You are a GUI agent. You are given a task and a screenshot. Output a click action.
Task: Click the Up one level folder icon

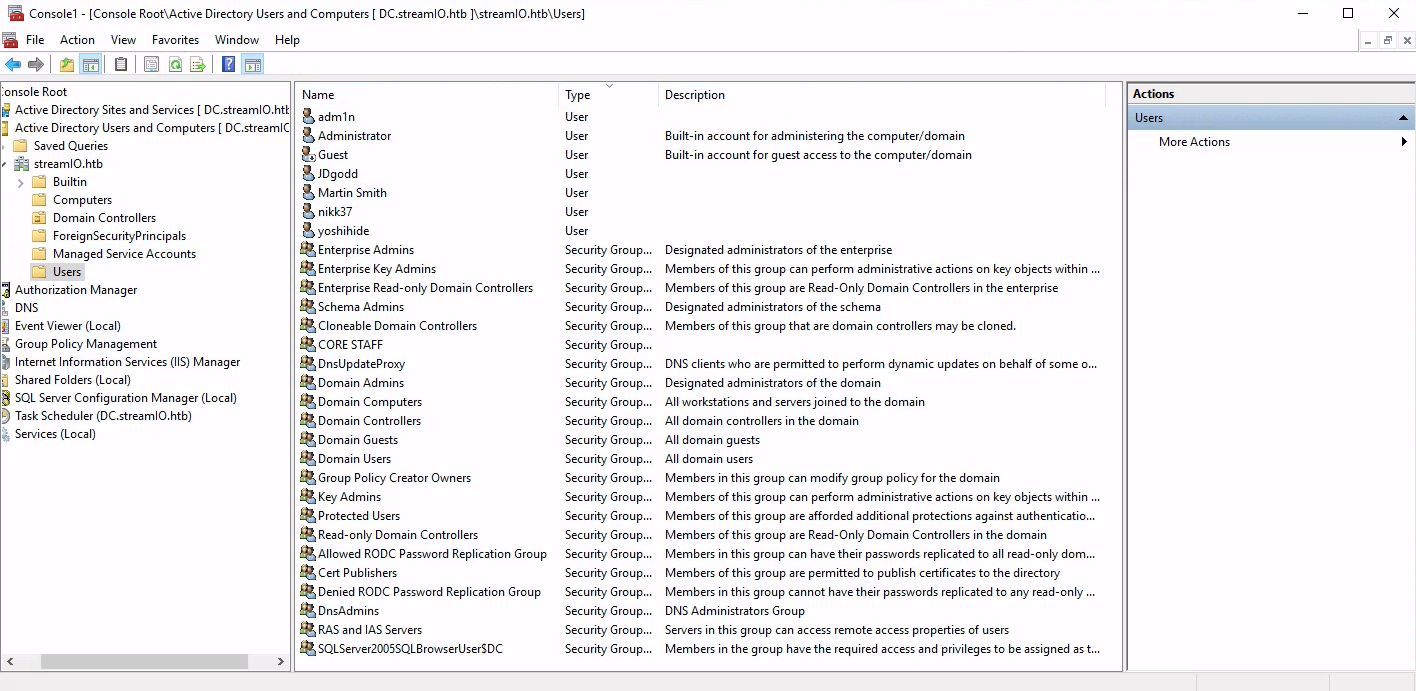[67, 65]
